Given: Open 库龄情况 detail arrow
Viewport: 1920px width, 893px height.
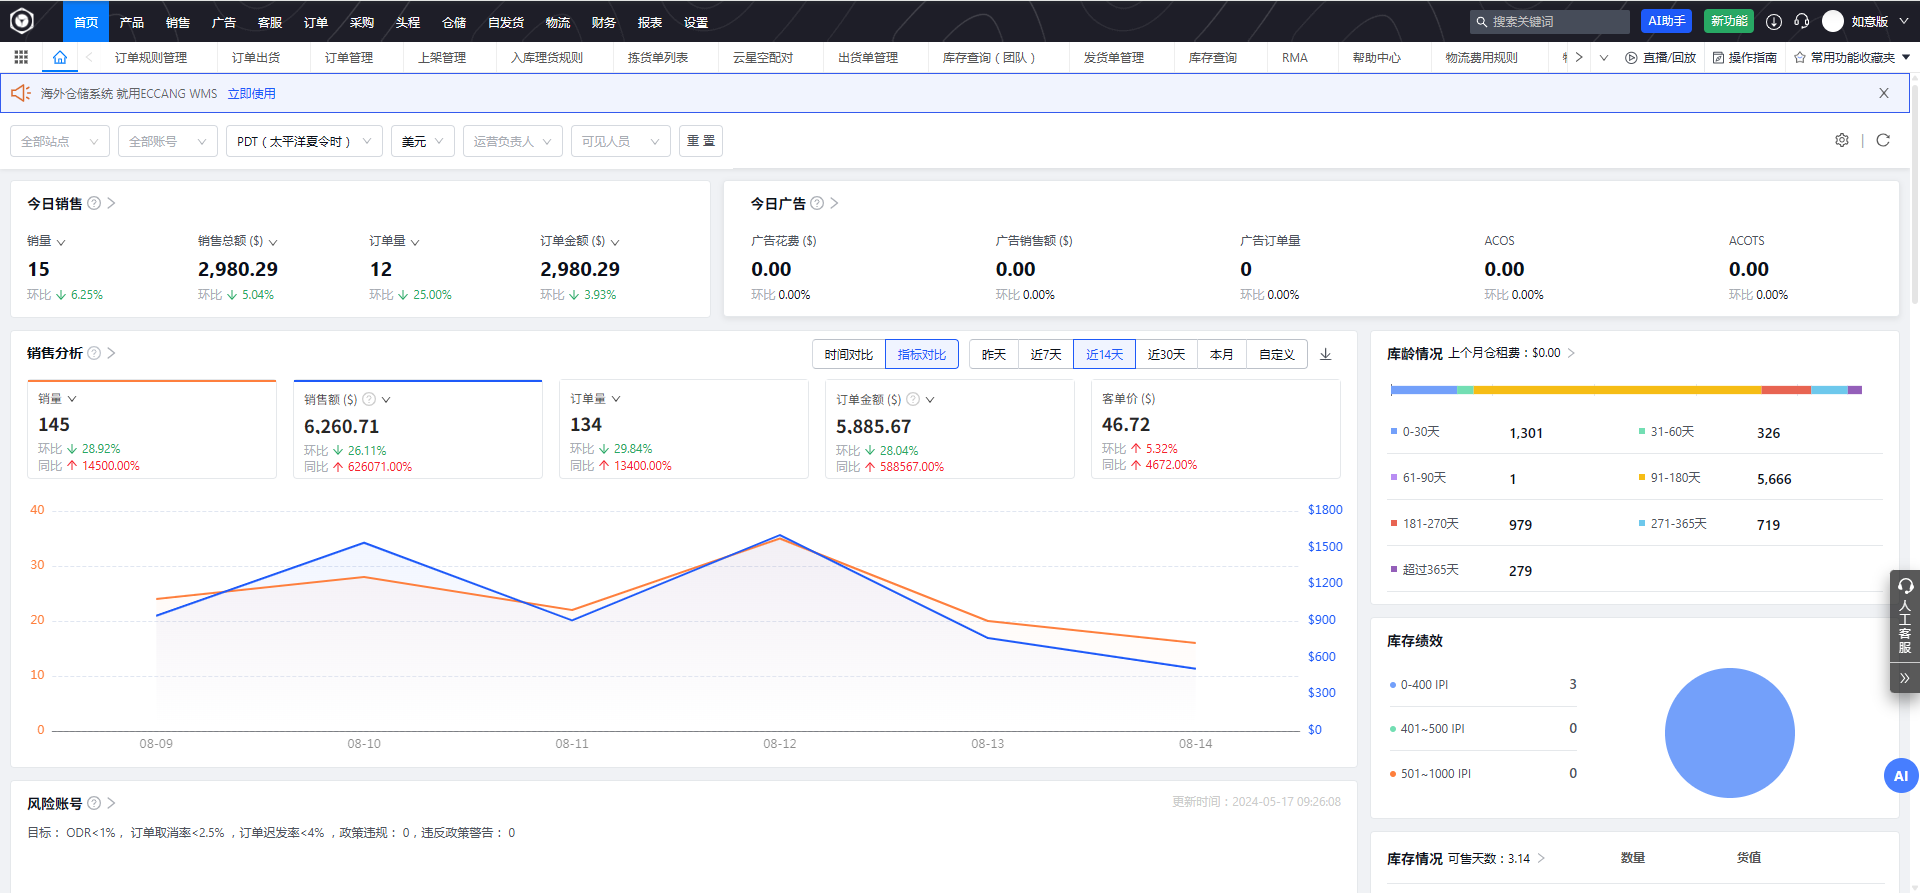Looking at the screenshot, I should click(1571, 353).
